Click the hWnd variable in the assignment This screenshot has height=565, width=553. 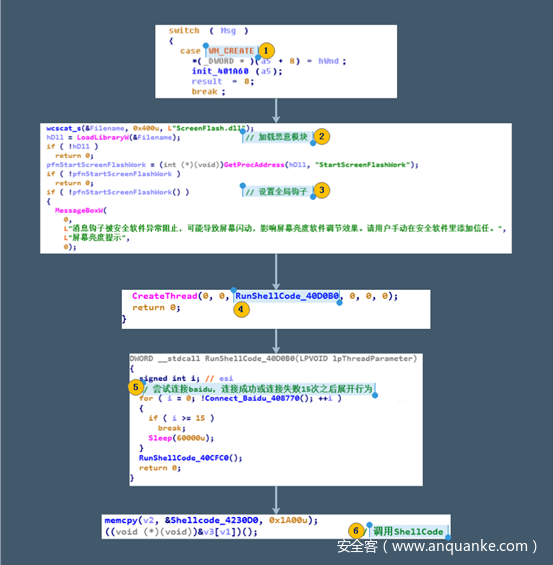coord(328,61)
